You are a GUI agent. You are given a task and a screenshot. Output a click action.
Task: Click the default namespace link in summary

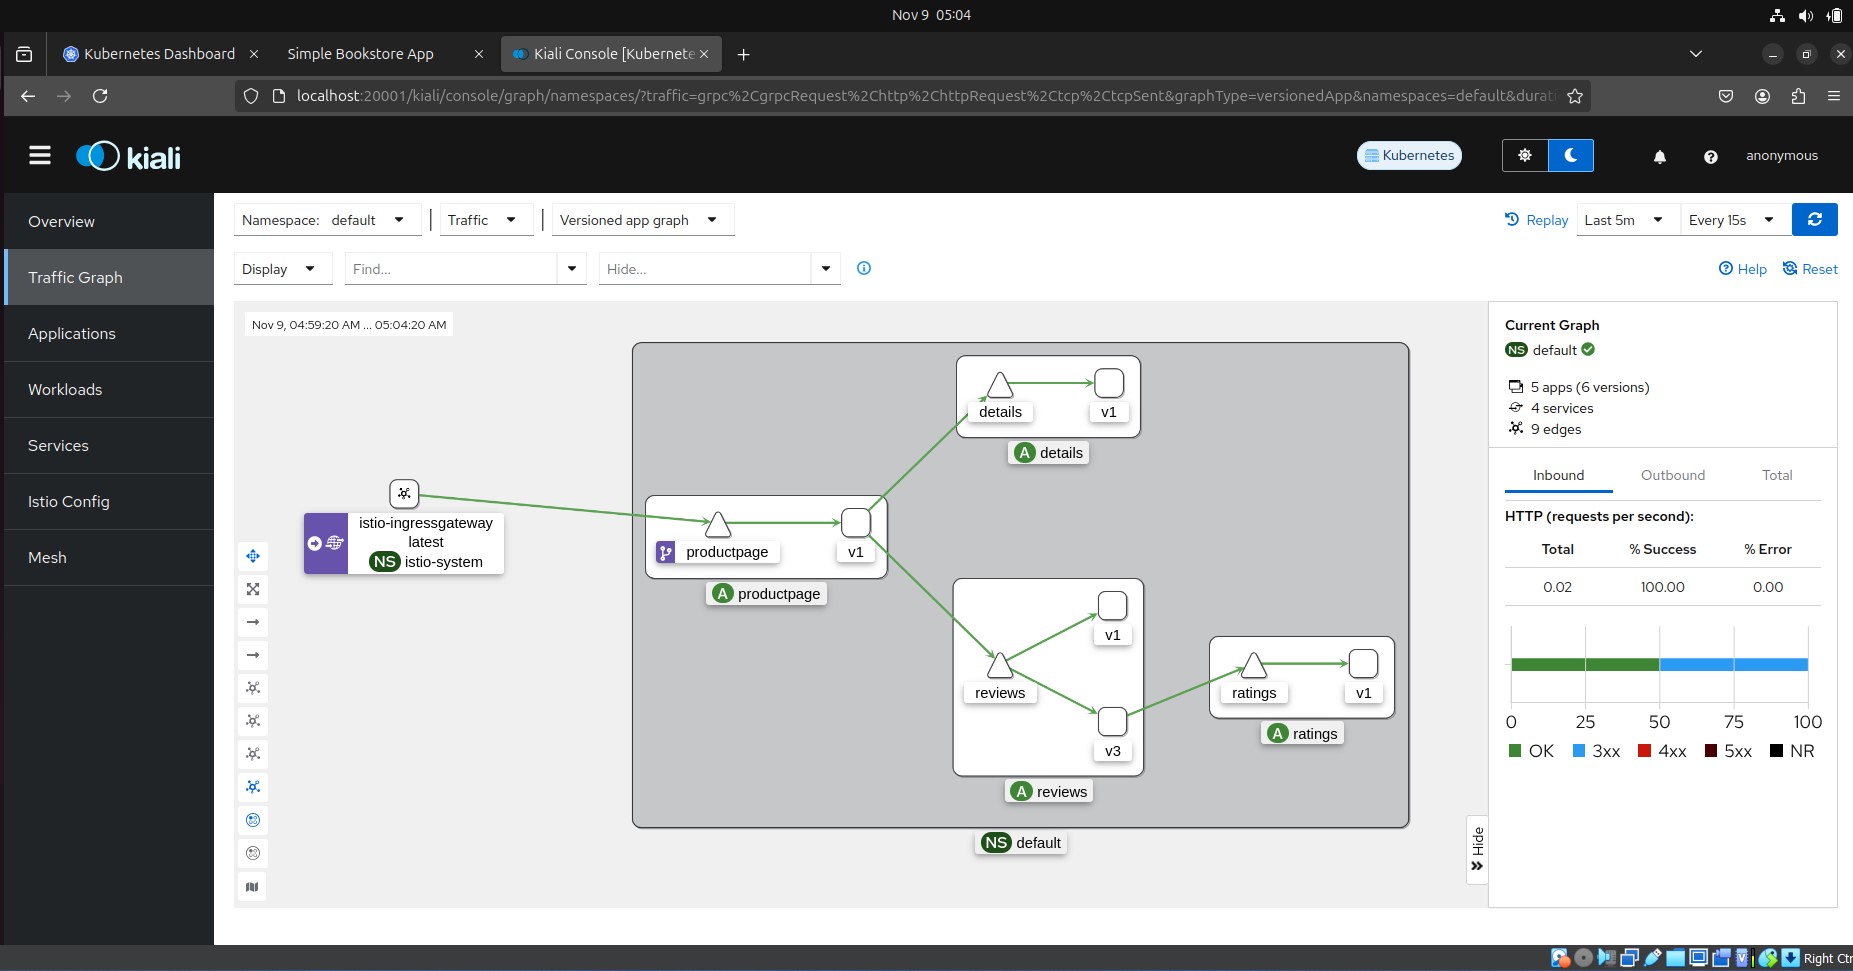click(1554, 350)
